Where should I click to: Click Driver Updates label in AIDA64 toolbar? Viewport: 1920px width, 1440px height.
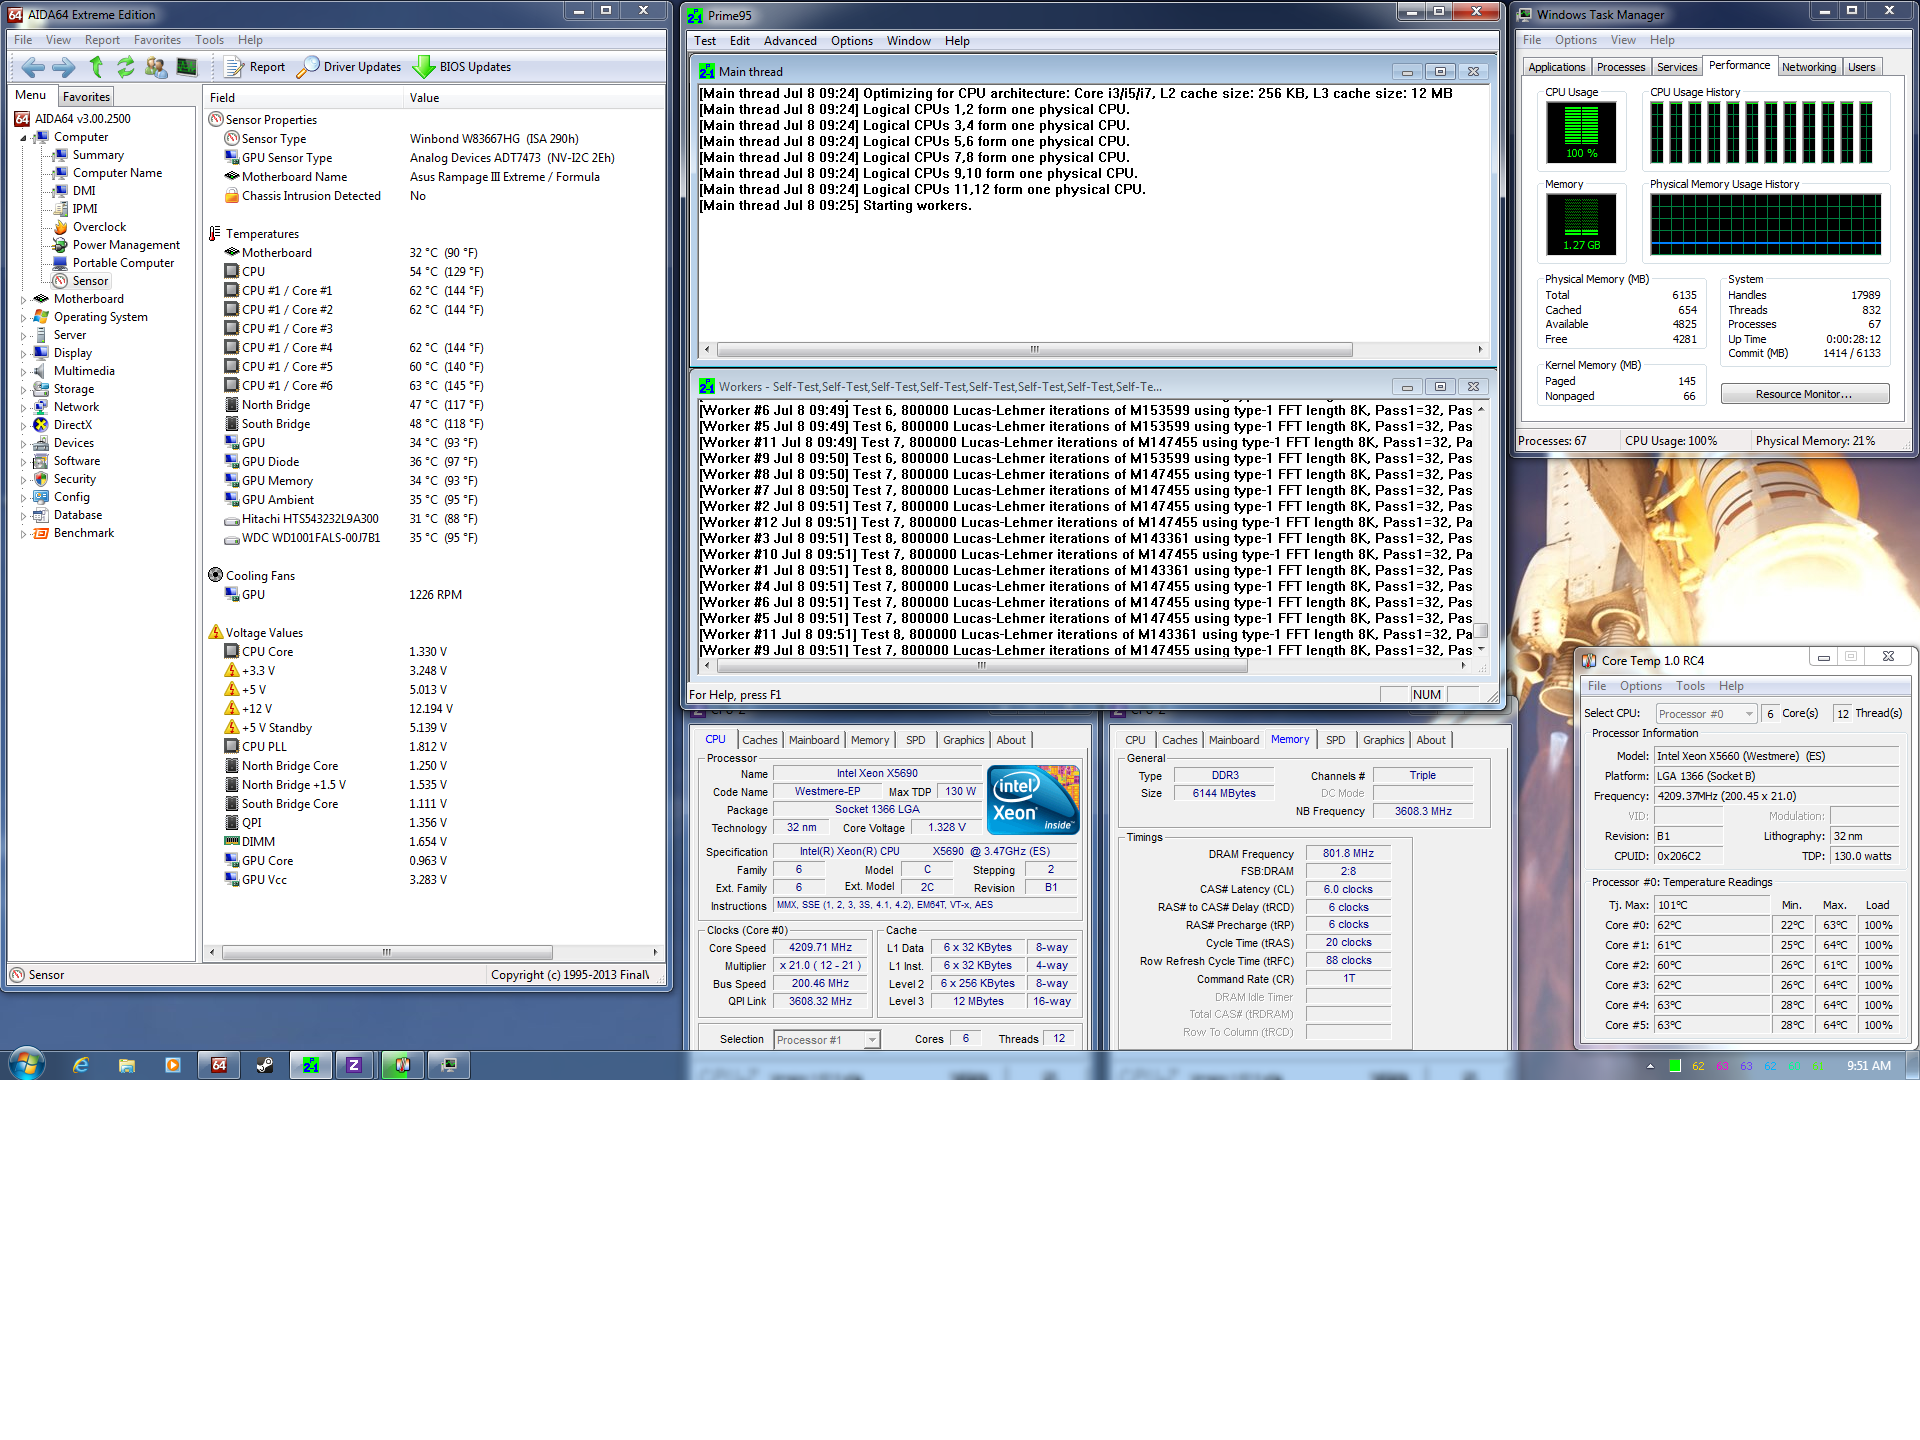pos(362,67)
